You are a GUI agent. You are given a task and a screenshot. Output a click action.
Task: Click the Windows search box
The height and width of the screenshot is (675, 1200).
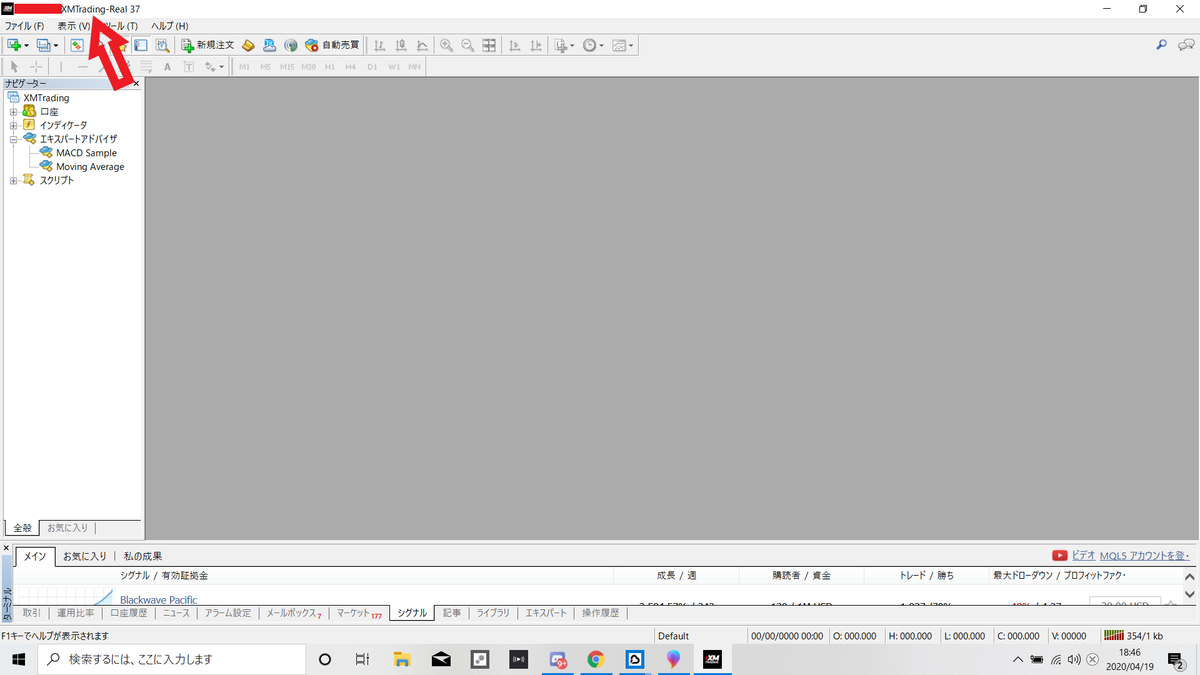[172, 659]
